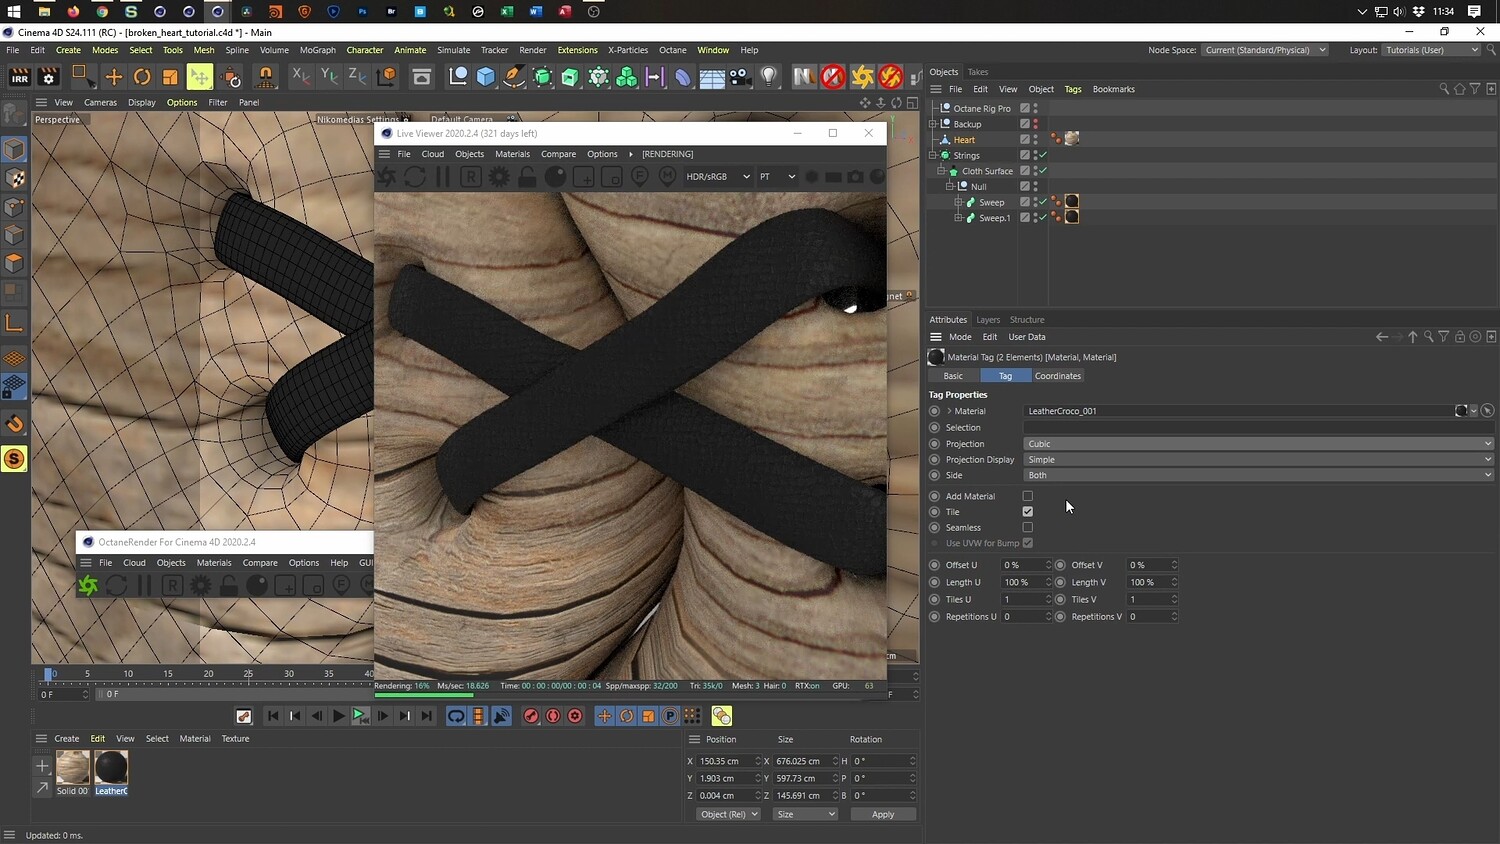Select the LeatherCroco material thumbnail
Viewport: 1500px width, 844px height.
pyautogui.click(x=111, y=768)
